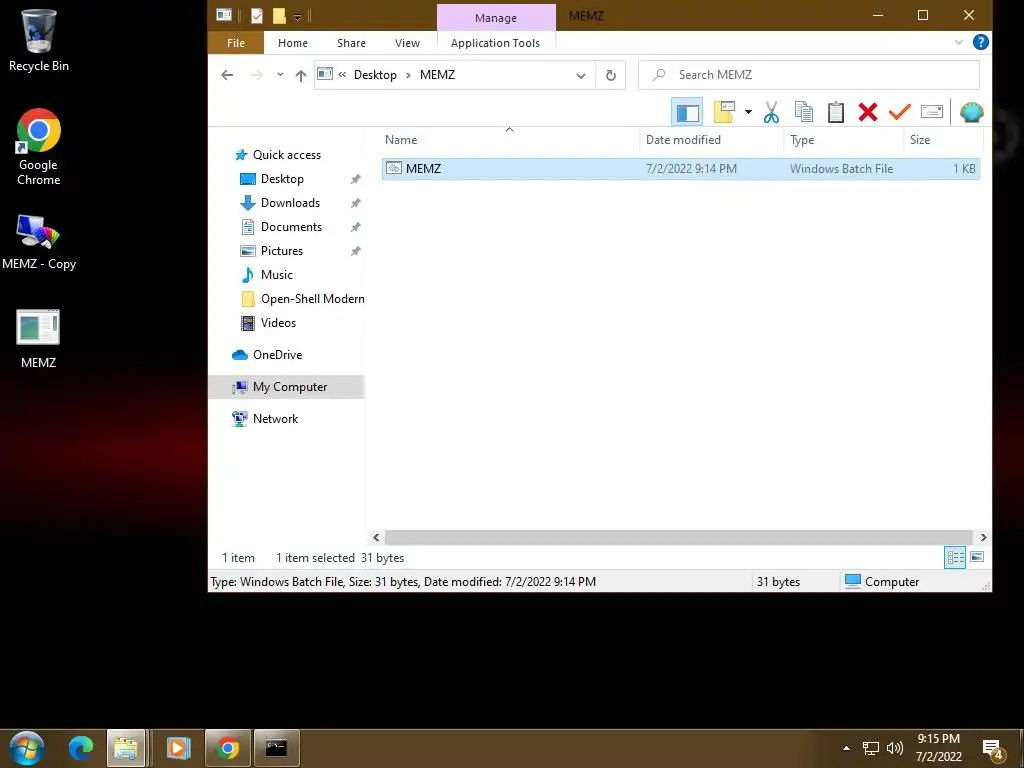
Task: Sort by the Name column header
Action: coord(509,140)
